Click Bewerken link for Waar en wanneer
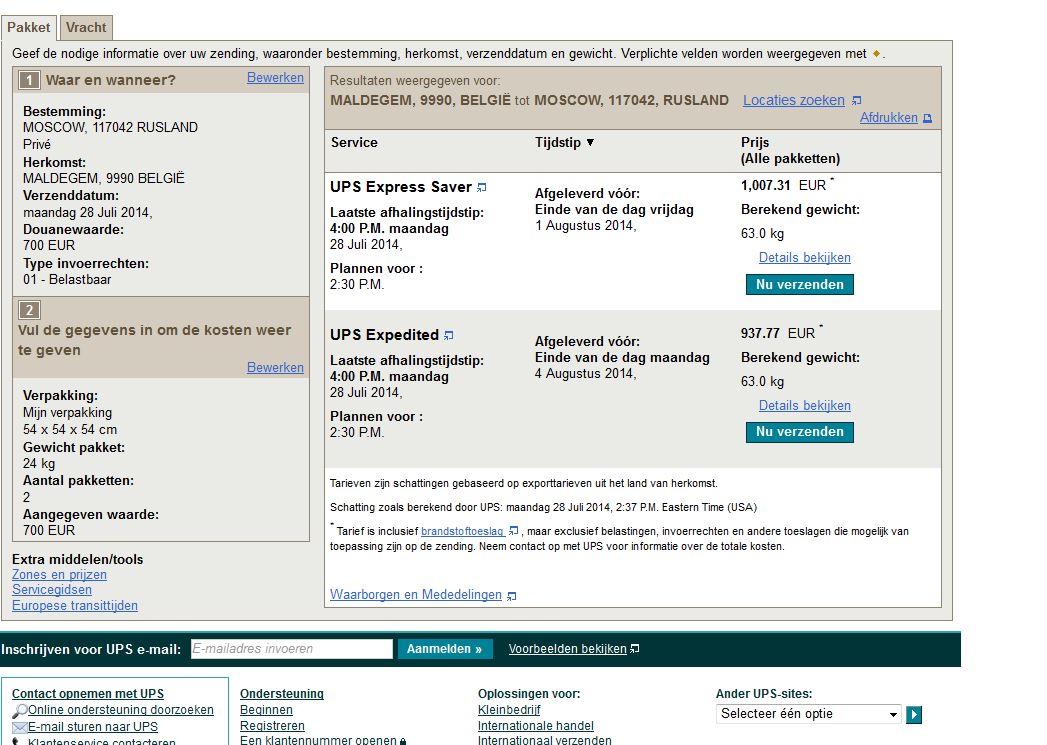Image resolution: width=1047 pixels, height=745 pixels. coord(275,77)
